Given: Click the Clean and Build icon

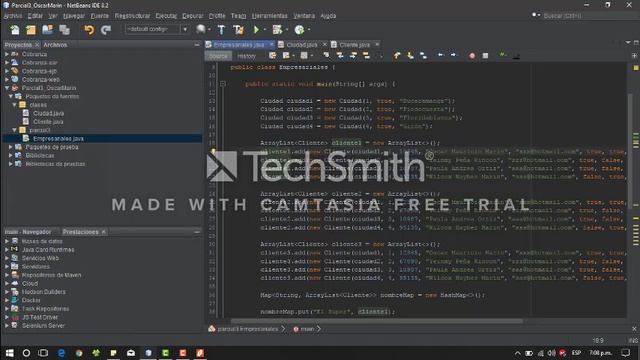Looking at the screenshot, I should point(238,29).
